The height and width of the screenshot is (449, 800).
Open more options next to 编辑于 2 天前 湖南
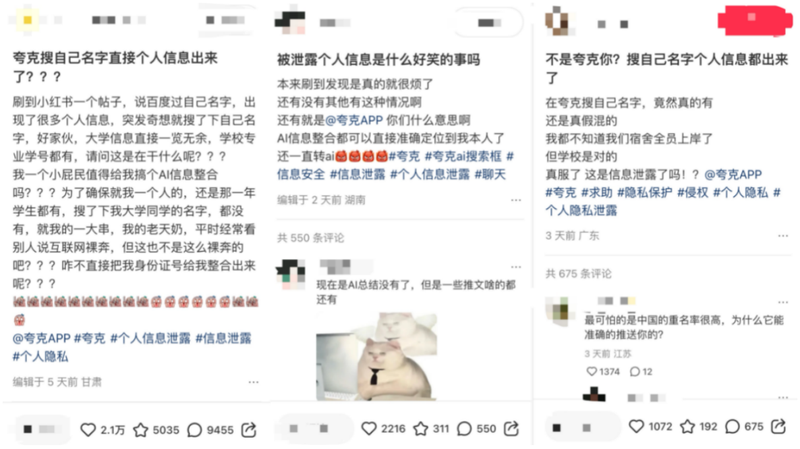[516, 199]
